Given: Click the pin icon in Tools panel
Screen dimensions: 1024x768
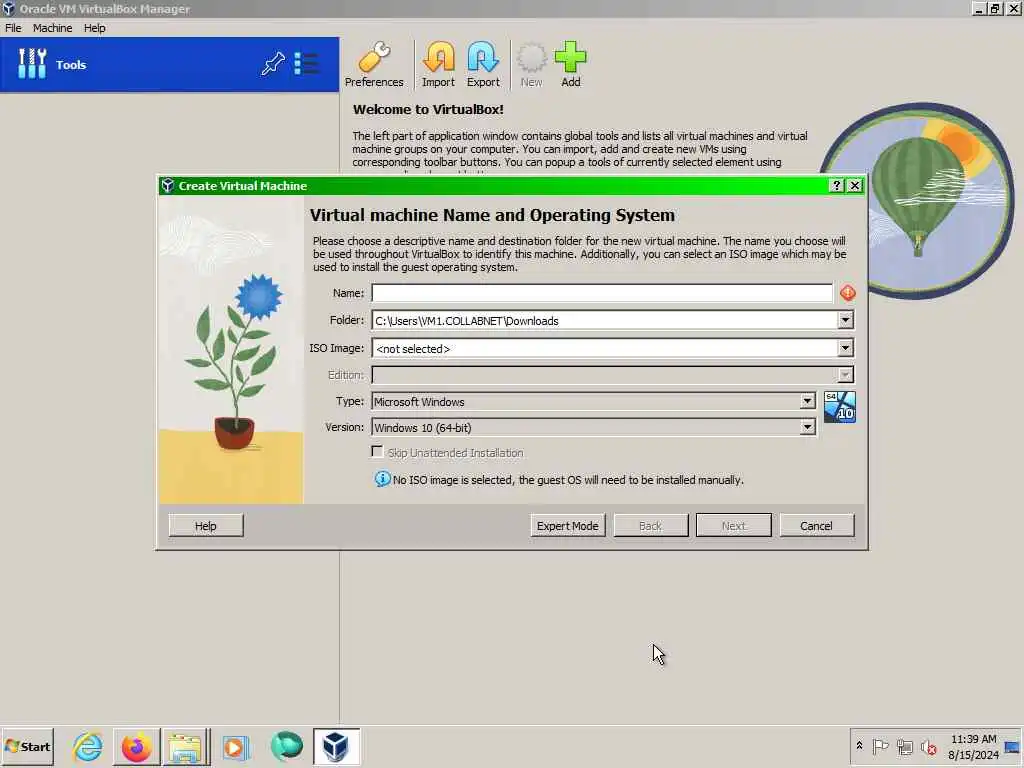Looking at the screenshot, I should click(273, 63).
